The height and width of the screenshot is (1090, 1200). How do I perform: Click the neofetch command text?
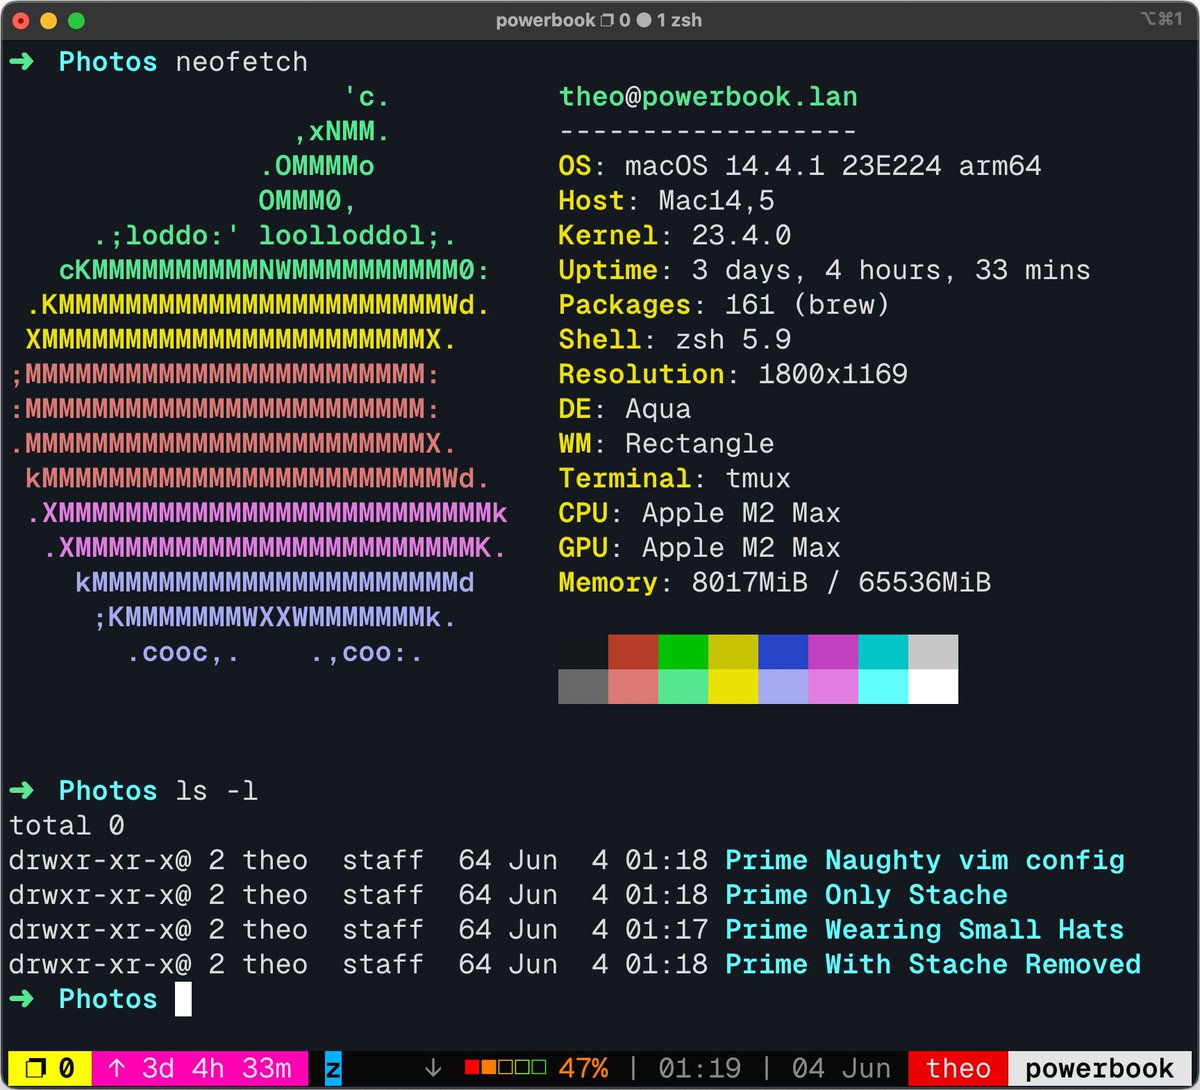coord(242,62)
